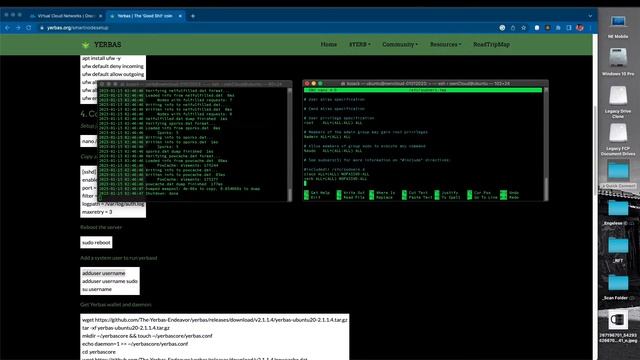The image size is (640, 360).
Task: Open the RoadTripMap nav link
Action: pos(491,44)
